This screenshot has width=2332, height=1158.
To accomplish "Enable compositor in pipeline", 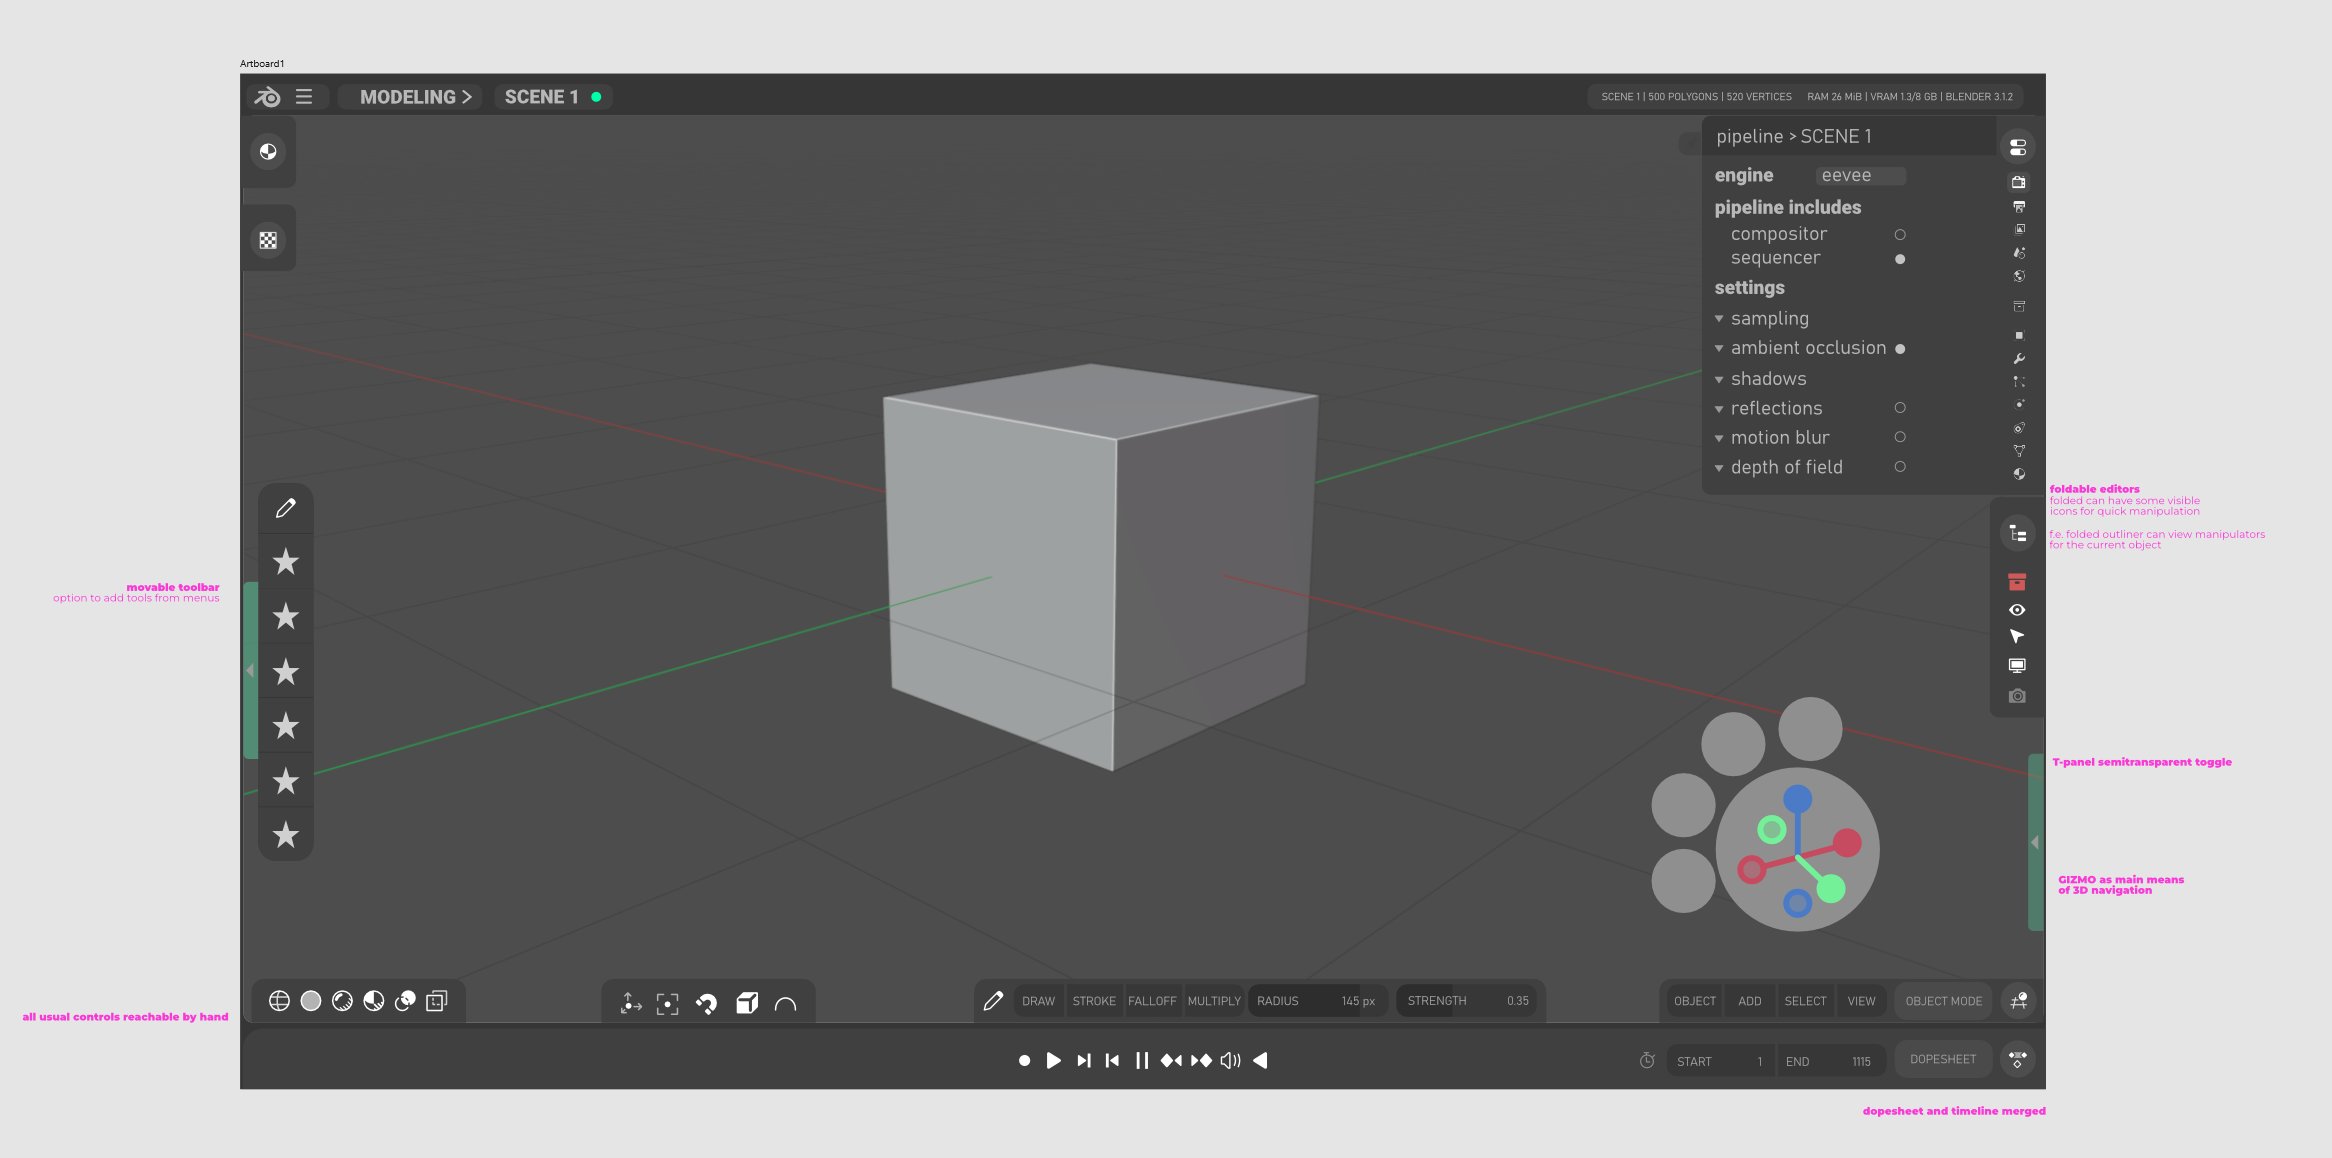I will 1900,235.
